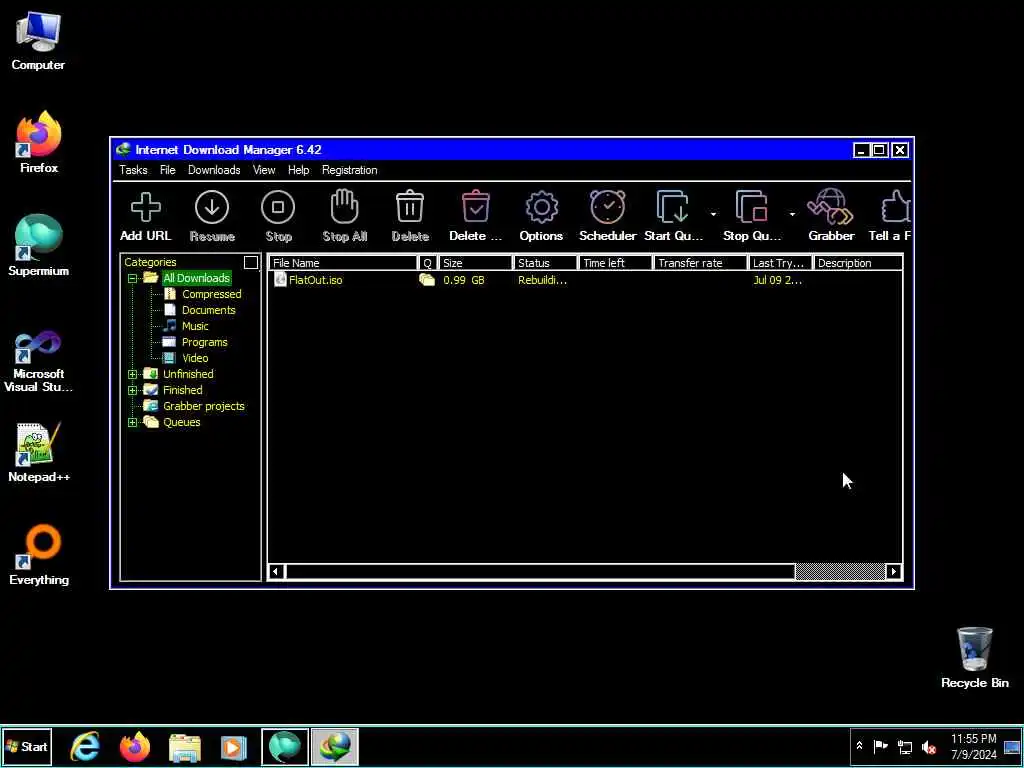This screenshot has width=1024, height=768.
Task: Click the Jul 09 last try cell
Action: (777, 280)
